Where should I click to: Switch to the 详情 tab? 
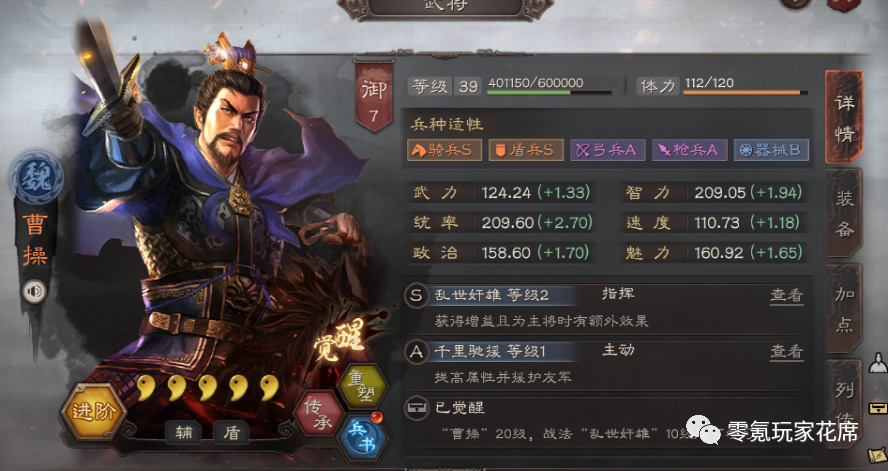[844, 118]
